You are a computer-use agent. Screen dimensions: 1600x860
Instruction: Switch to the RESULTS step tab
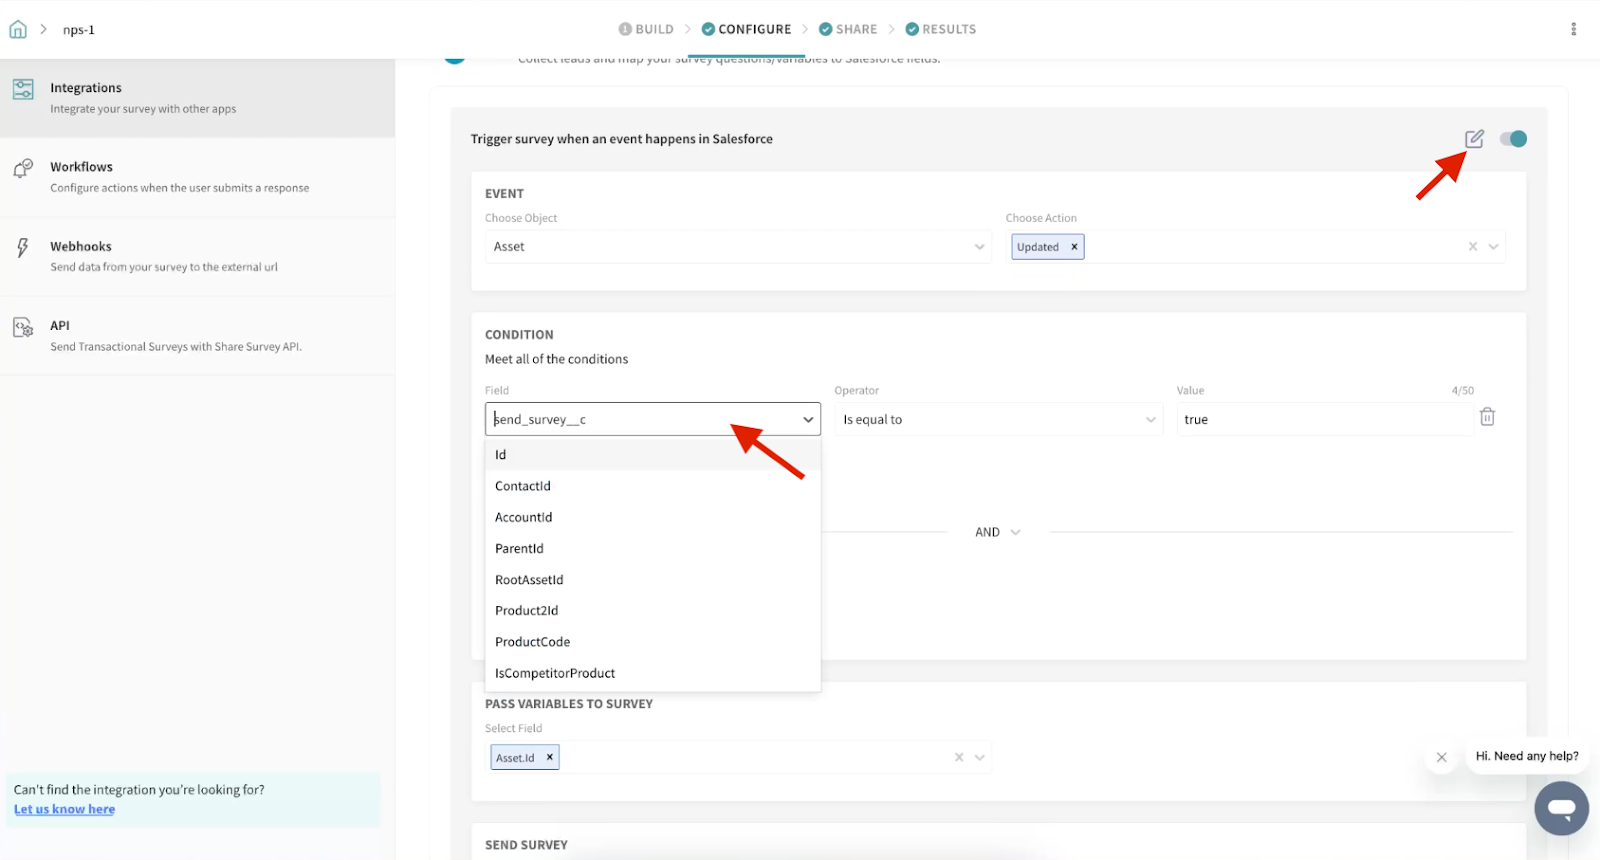[x=940, y=29]
